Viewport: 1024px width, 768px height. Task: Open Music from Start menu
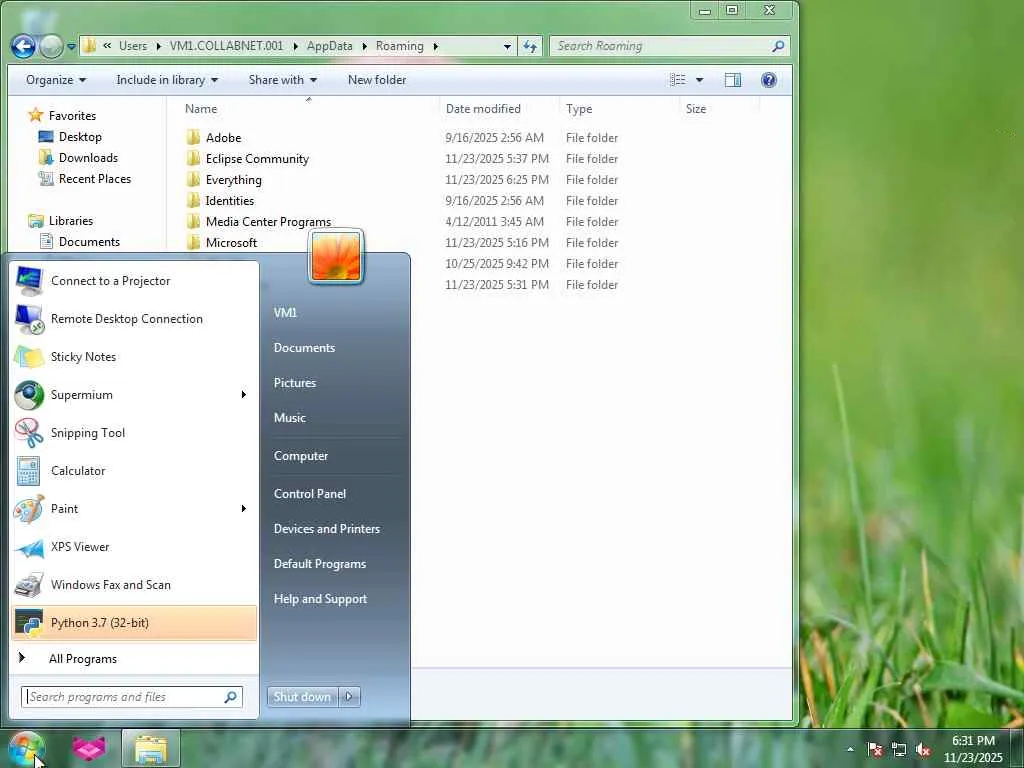tap(289, 418)
